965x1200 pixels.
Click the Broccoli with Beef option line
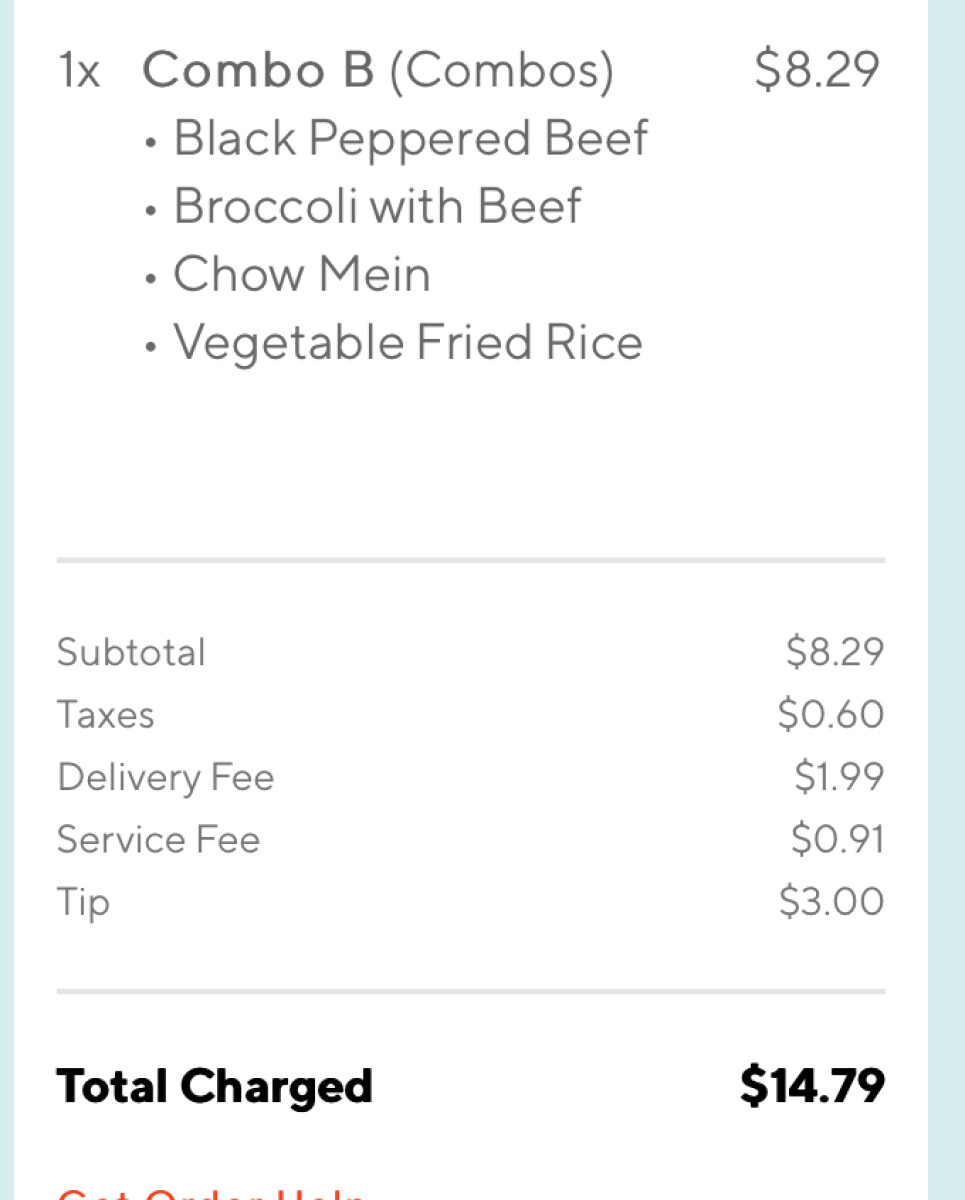pos(377,207)
